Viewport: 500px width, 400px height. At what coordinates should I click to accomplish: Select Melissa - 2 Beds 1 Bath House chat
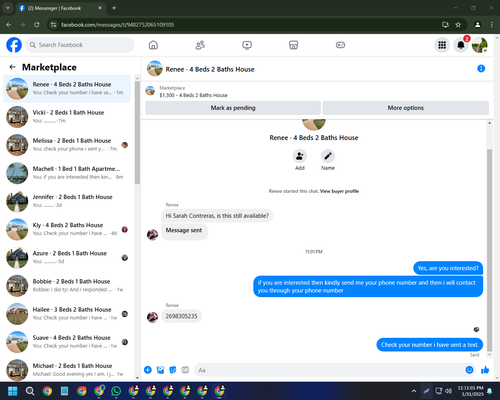pos(67,145)
